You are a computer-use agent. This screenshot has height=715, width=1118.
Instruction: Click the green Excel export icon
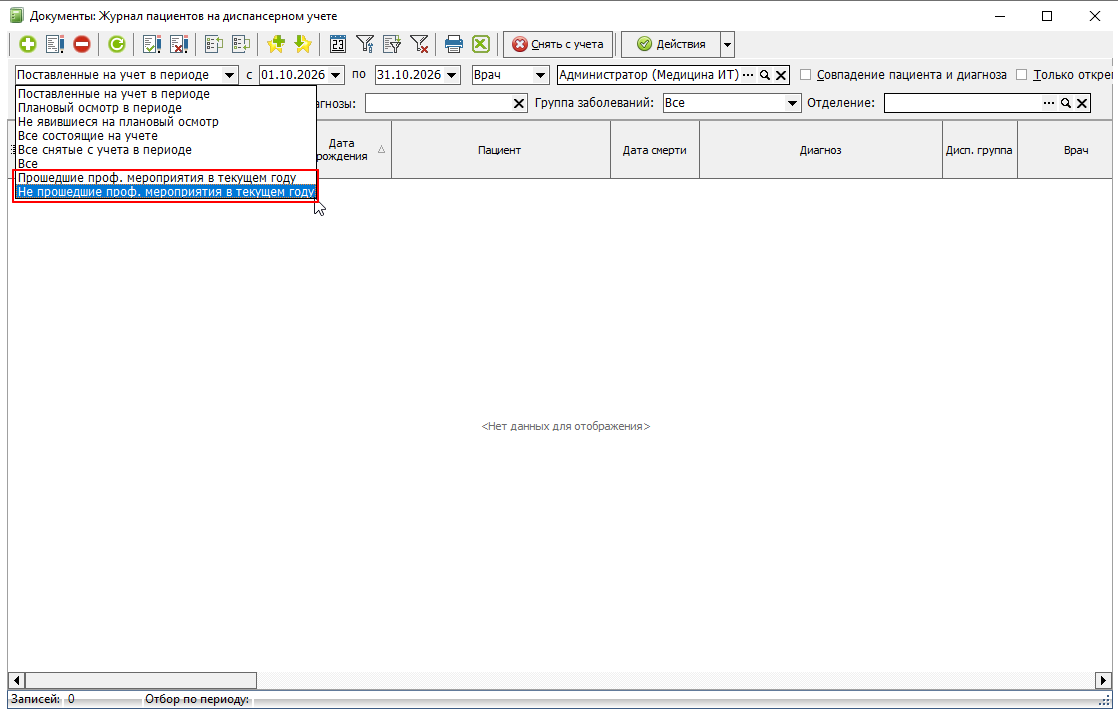point(481,44)
